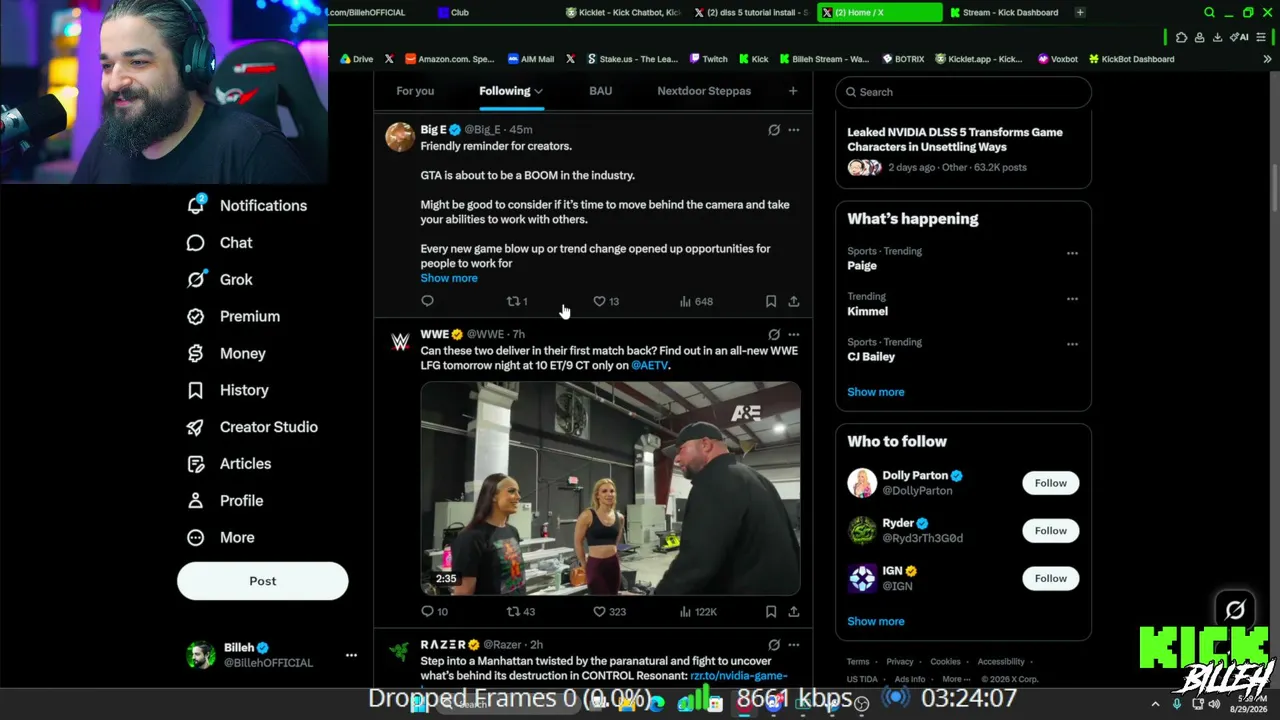1280x720 pixels.
Task: Open the Twitch bookmark
Action: click(x=708, y=59)
